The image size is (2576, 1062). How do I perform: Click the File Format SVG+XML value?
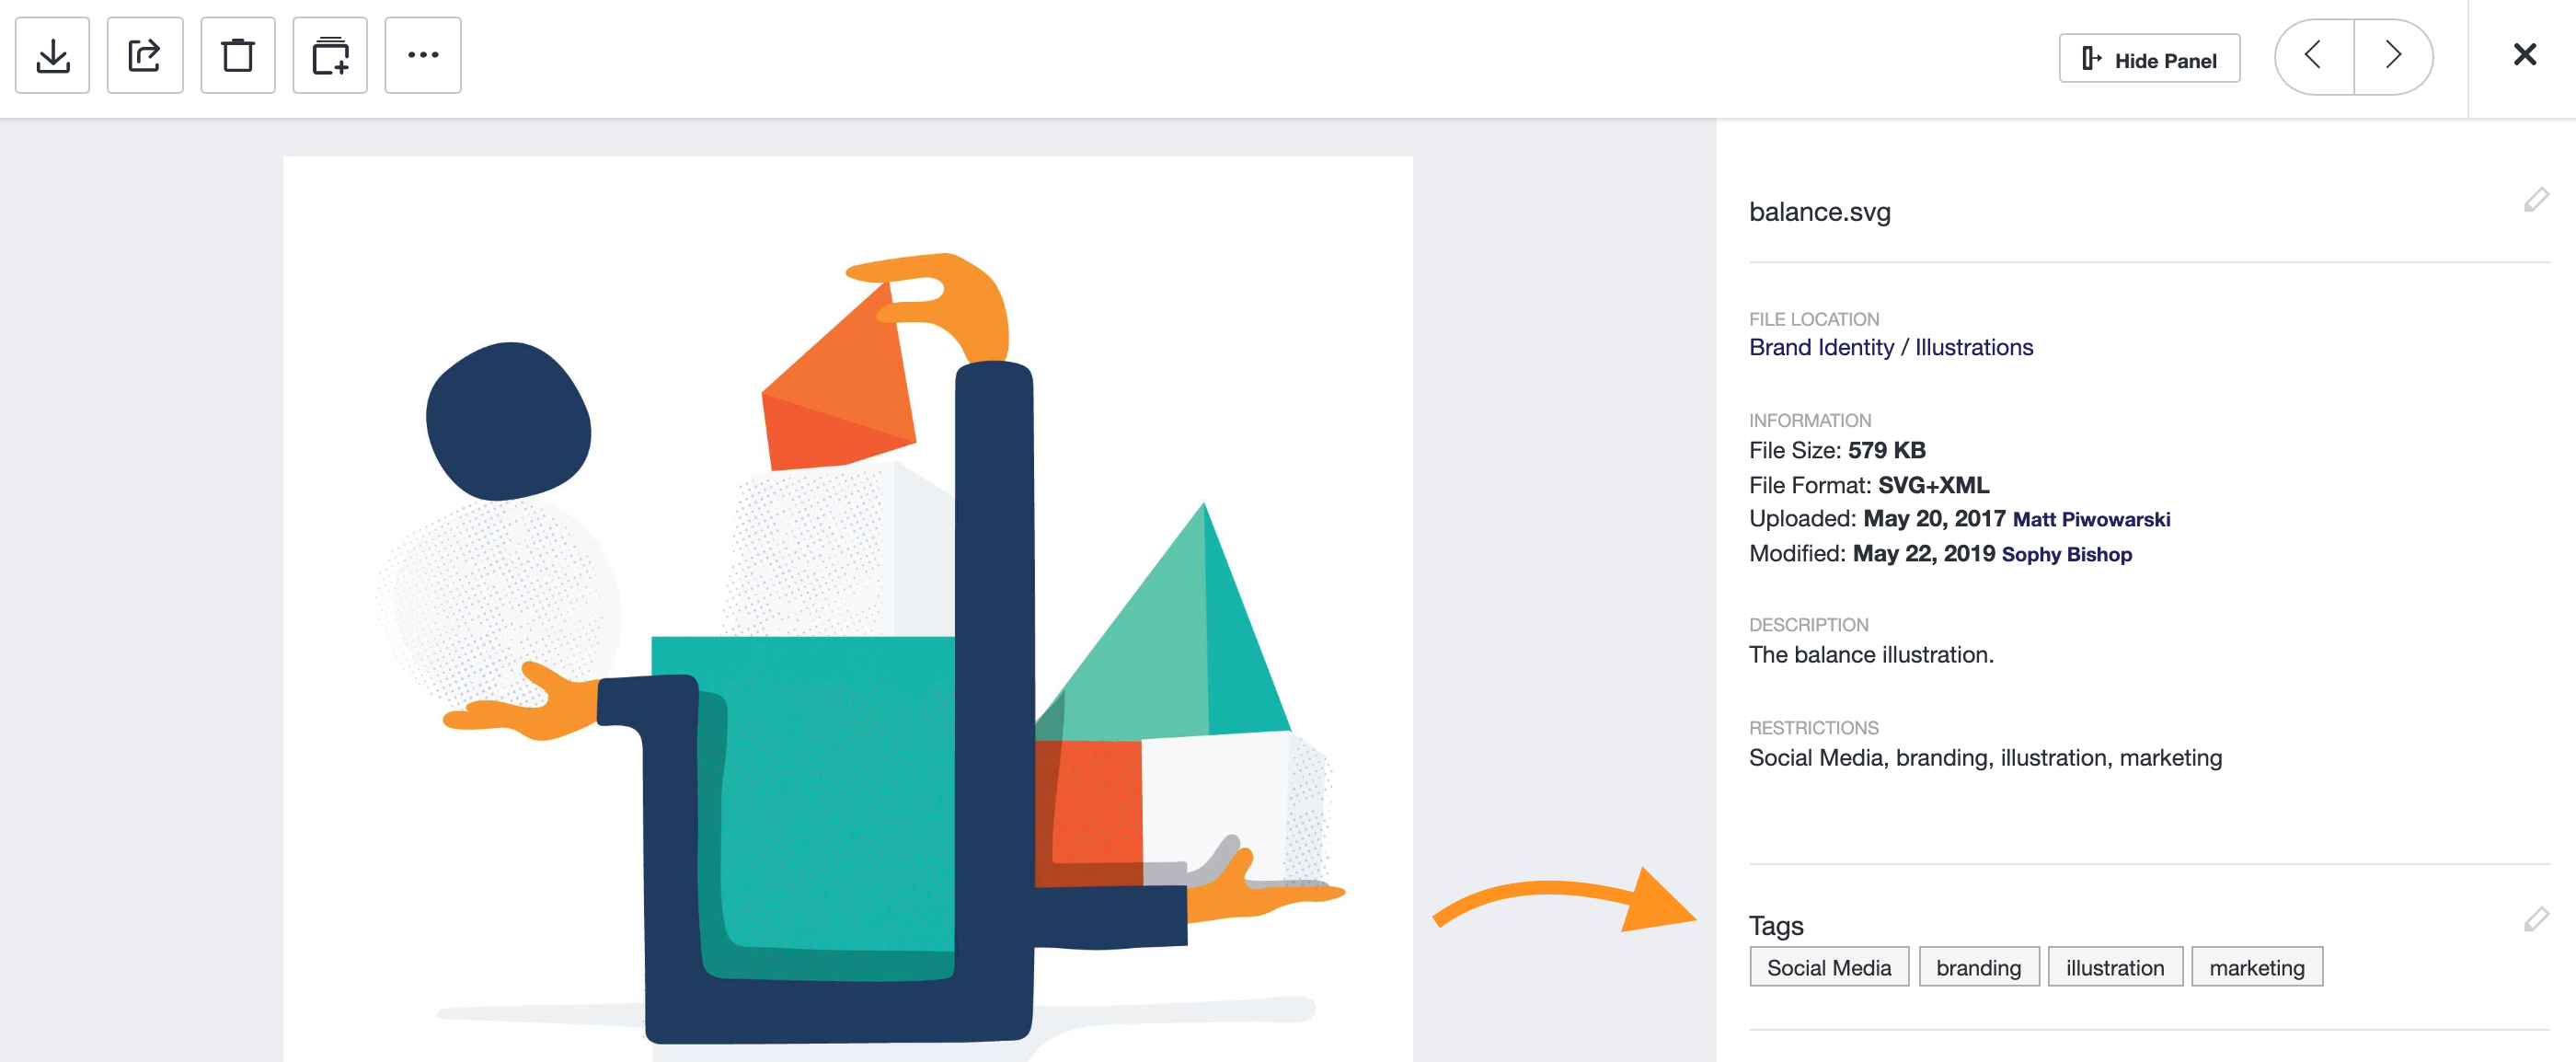point(1933,485)
